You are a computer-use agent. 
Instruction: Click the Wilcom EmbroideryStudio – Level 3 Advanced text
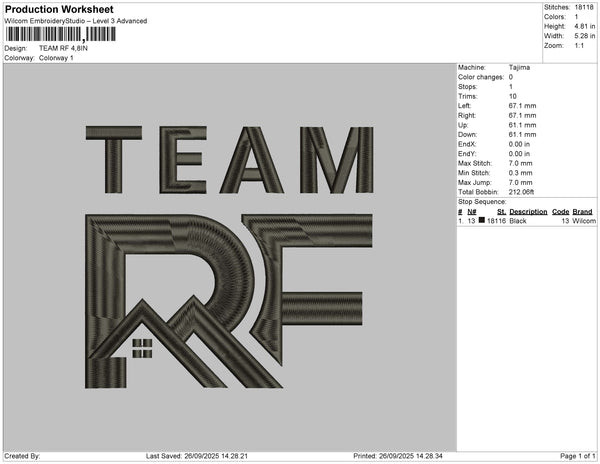click(x=76, y=21)
